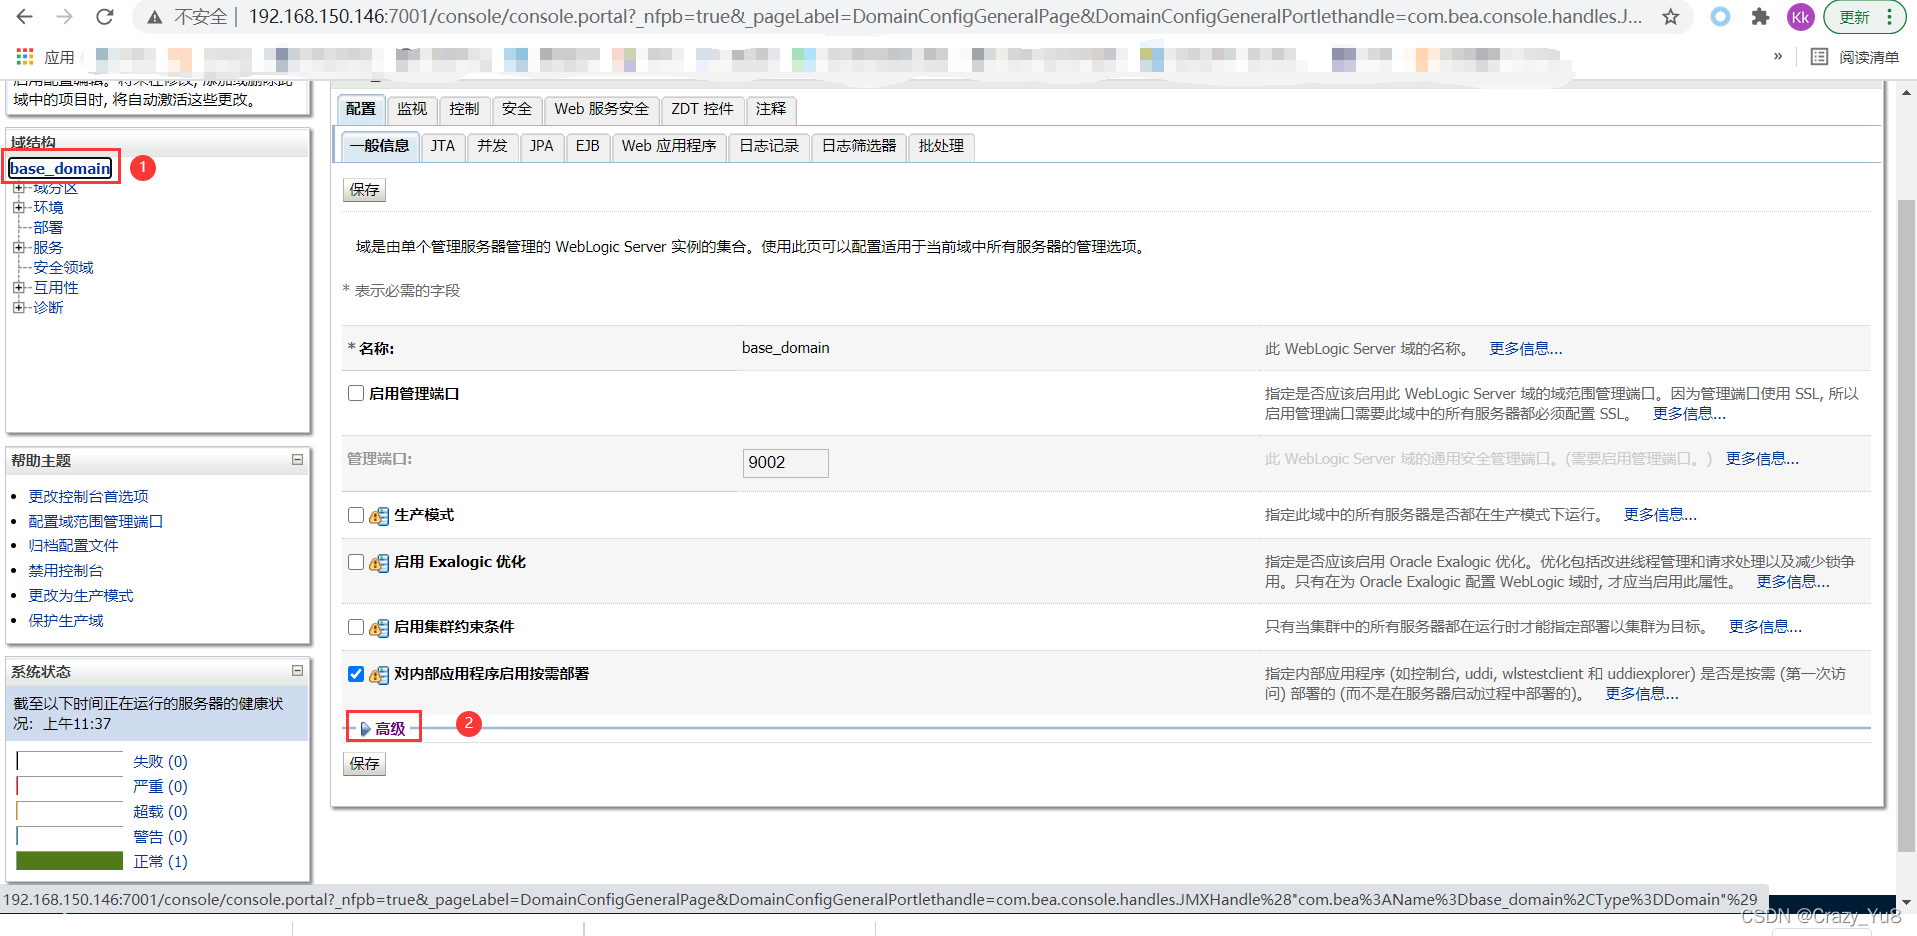This screenshot has height=936, width=1917.
Task: Open the 归档配置文件 help link
Action: [73, 545]
